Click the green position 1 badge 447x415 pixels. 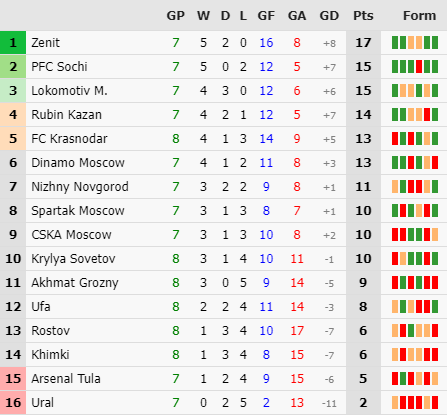click(x=13, y=43)
